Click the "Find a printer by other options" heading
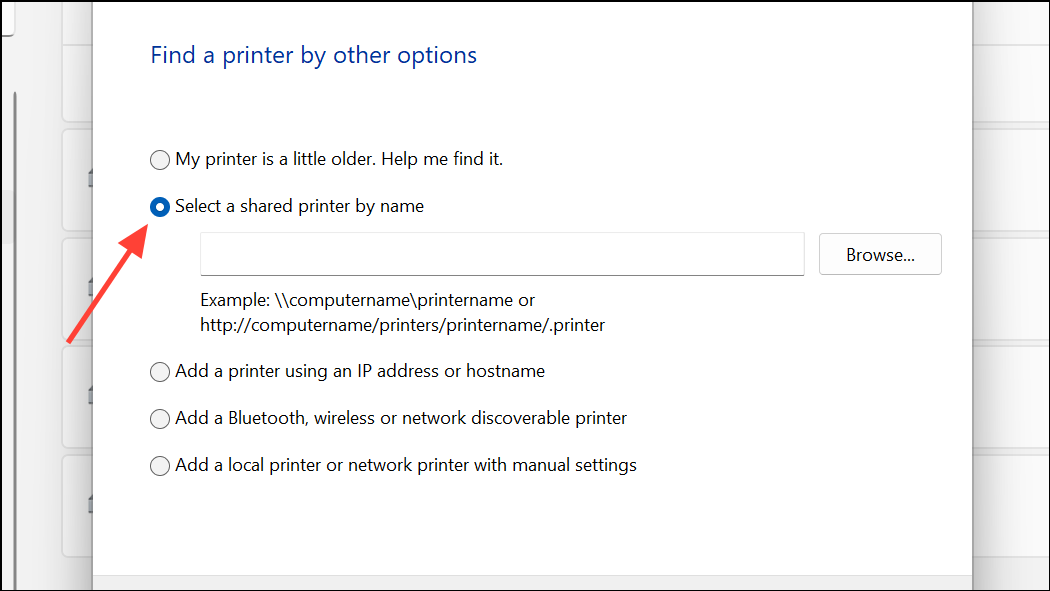The height and width of the screenshot is (591, 1050). click(313, 55)
